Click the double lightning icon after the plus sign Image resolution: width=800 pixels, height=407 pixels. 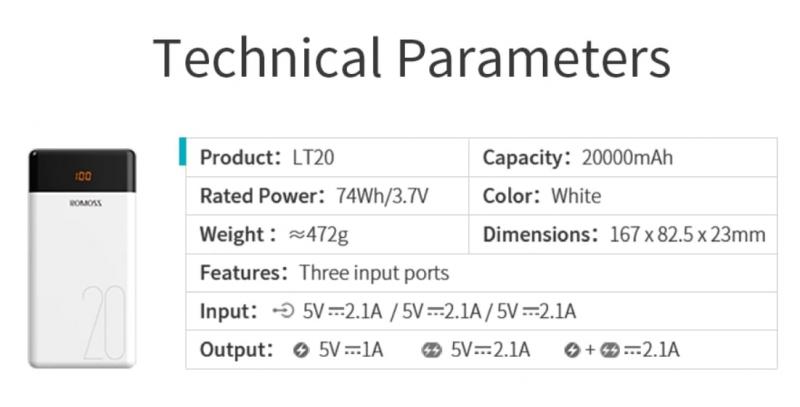[x=610, y=350]
